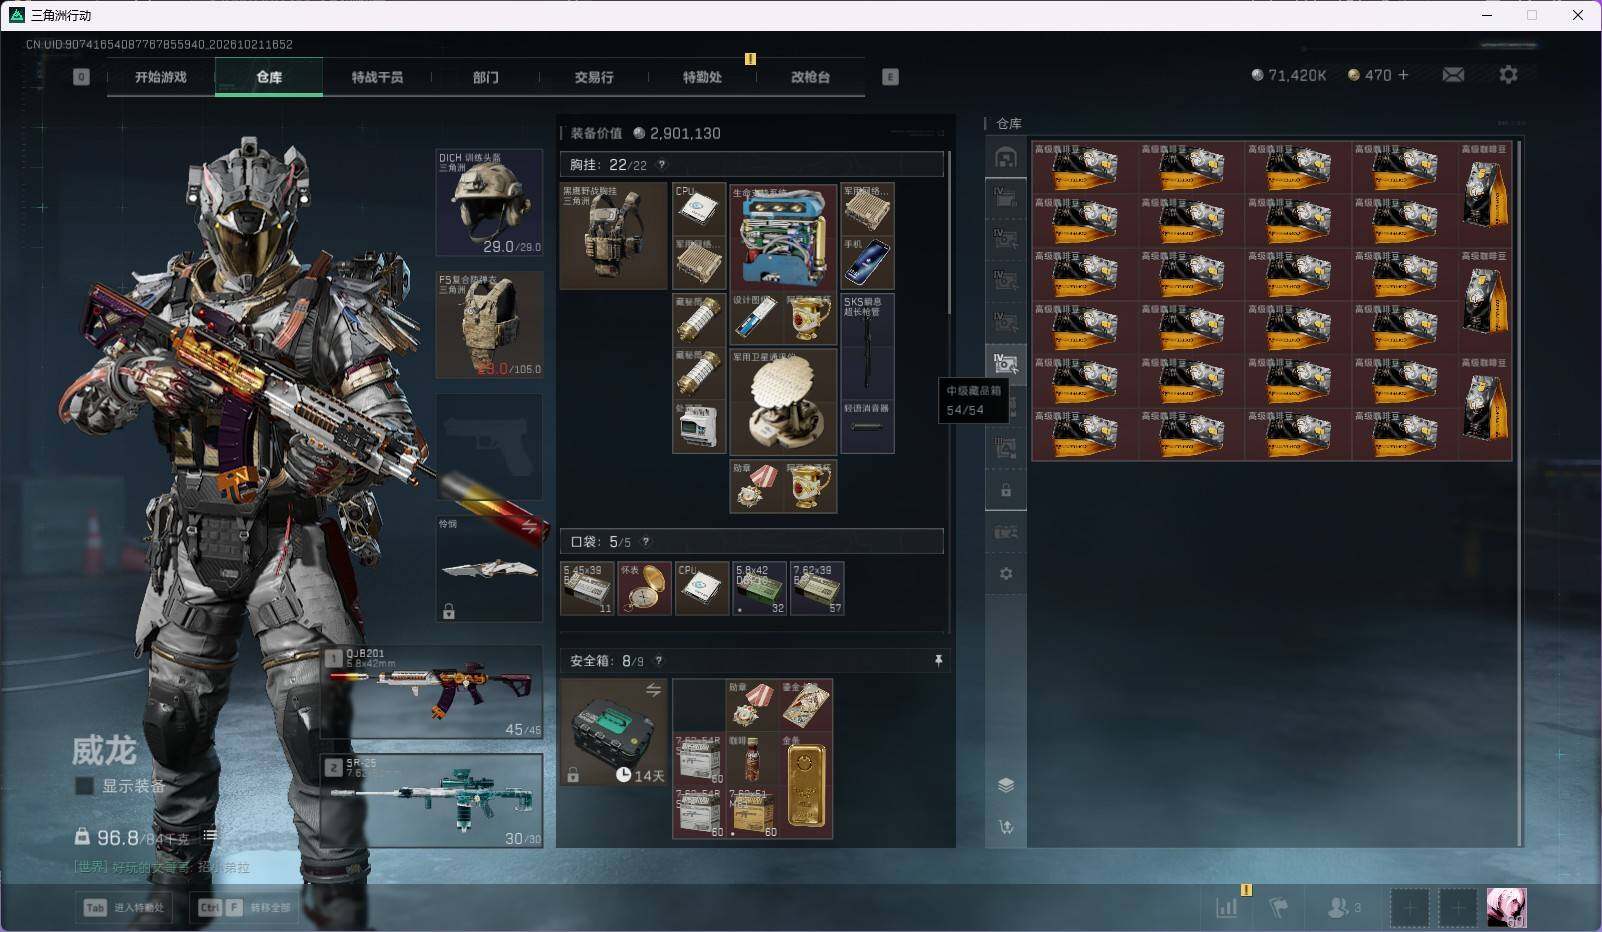Click the empty pistol slot
Image resolution: width=1602 pixels, height=932 pixels.
tap(489, 447)
